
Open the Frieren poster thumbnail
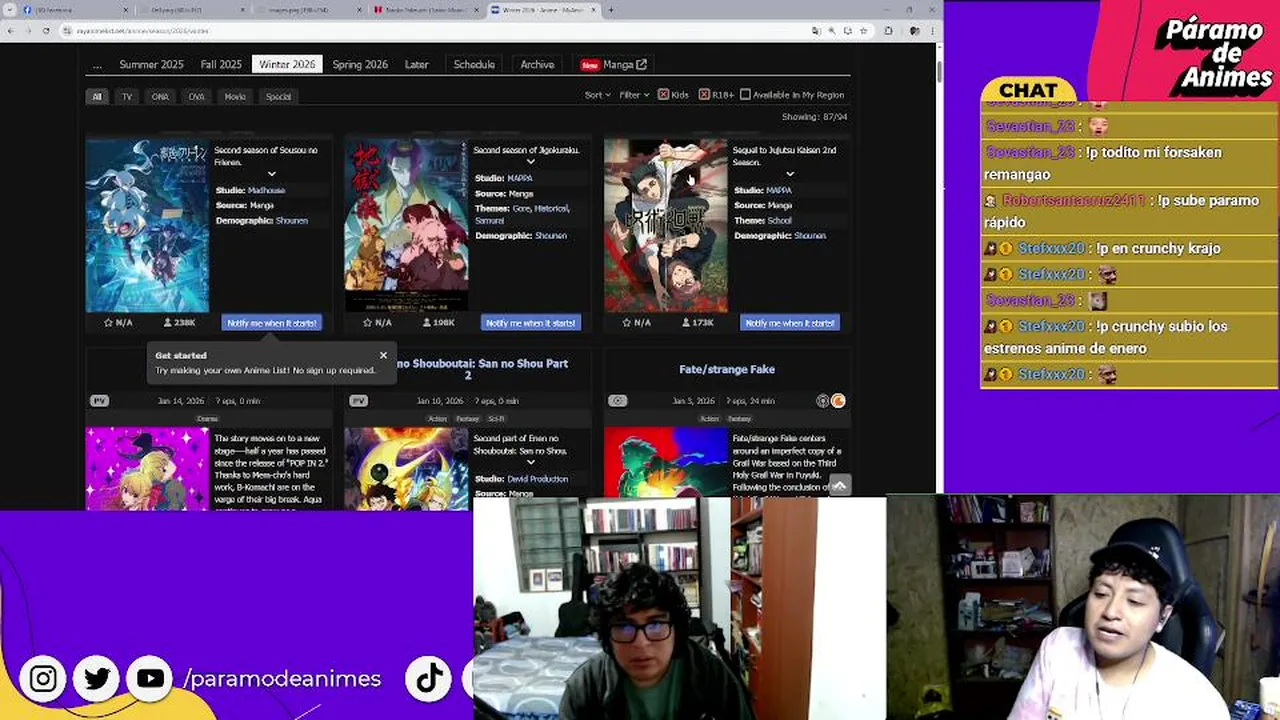click(147, 225)
